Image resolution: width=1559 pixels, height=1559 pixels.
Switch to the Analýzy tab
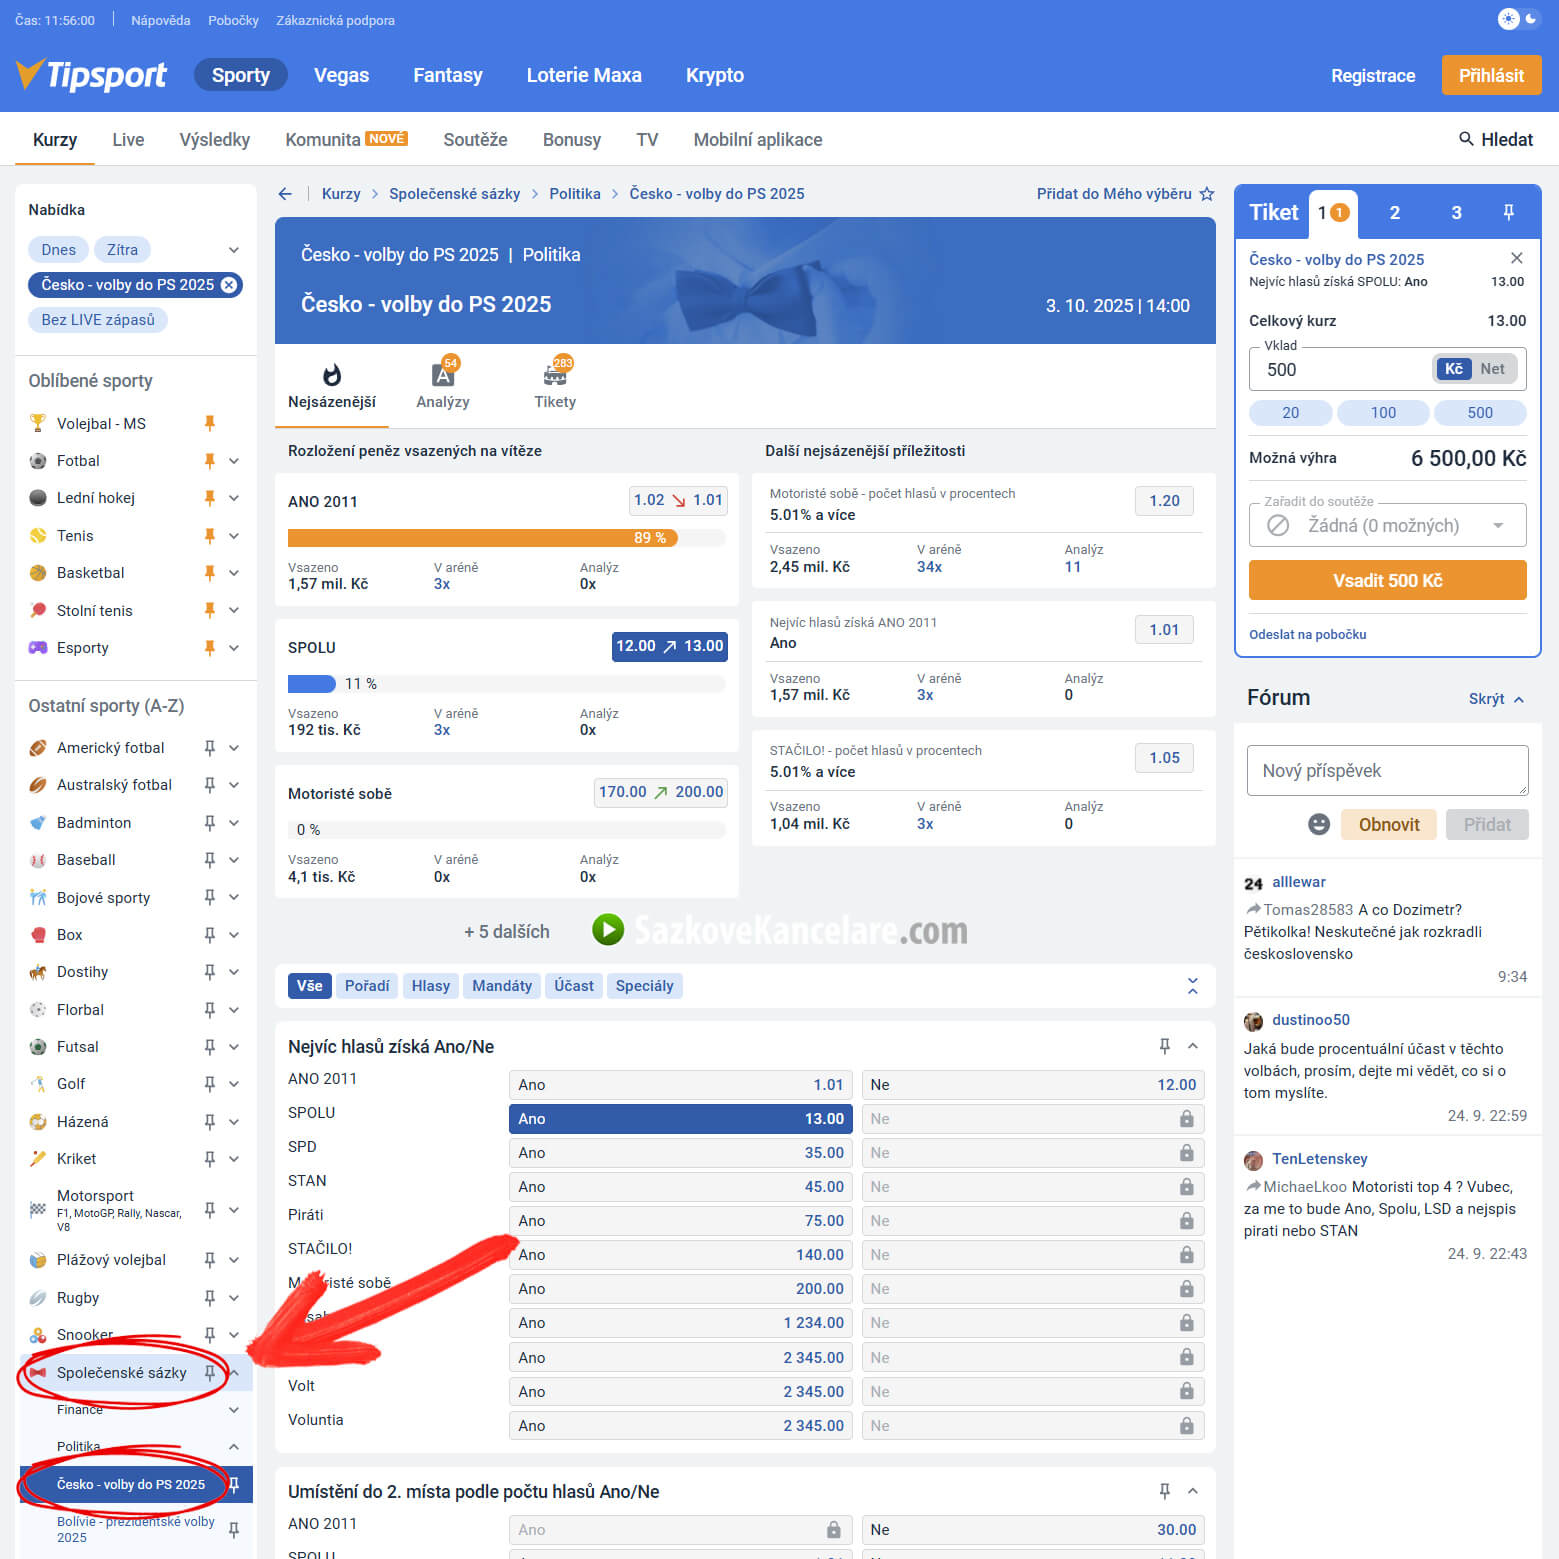(x=443, y=385)
